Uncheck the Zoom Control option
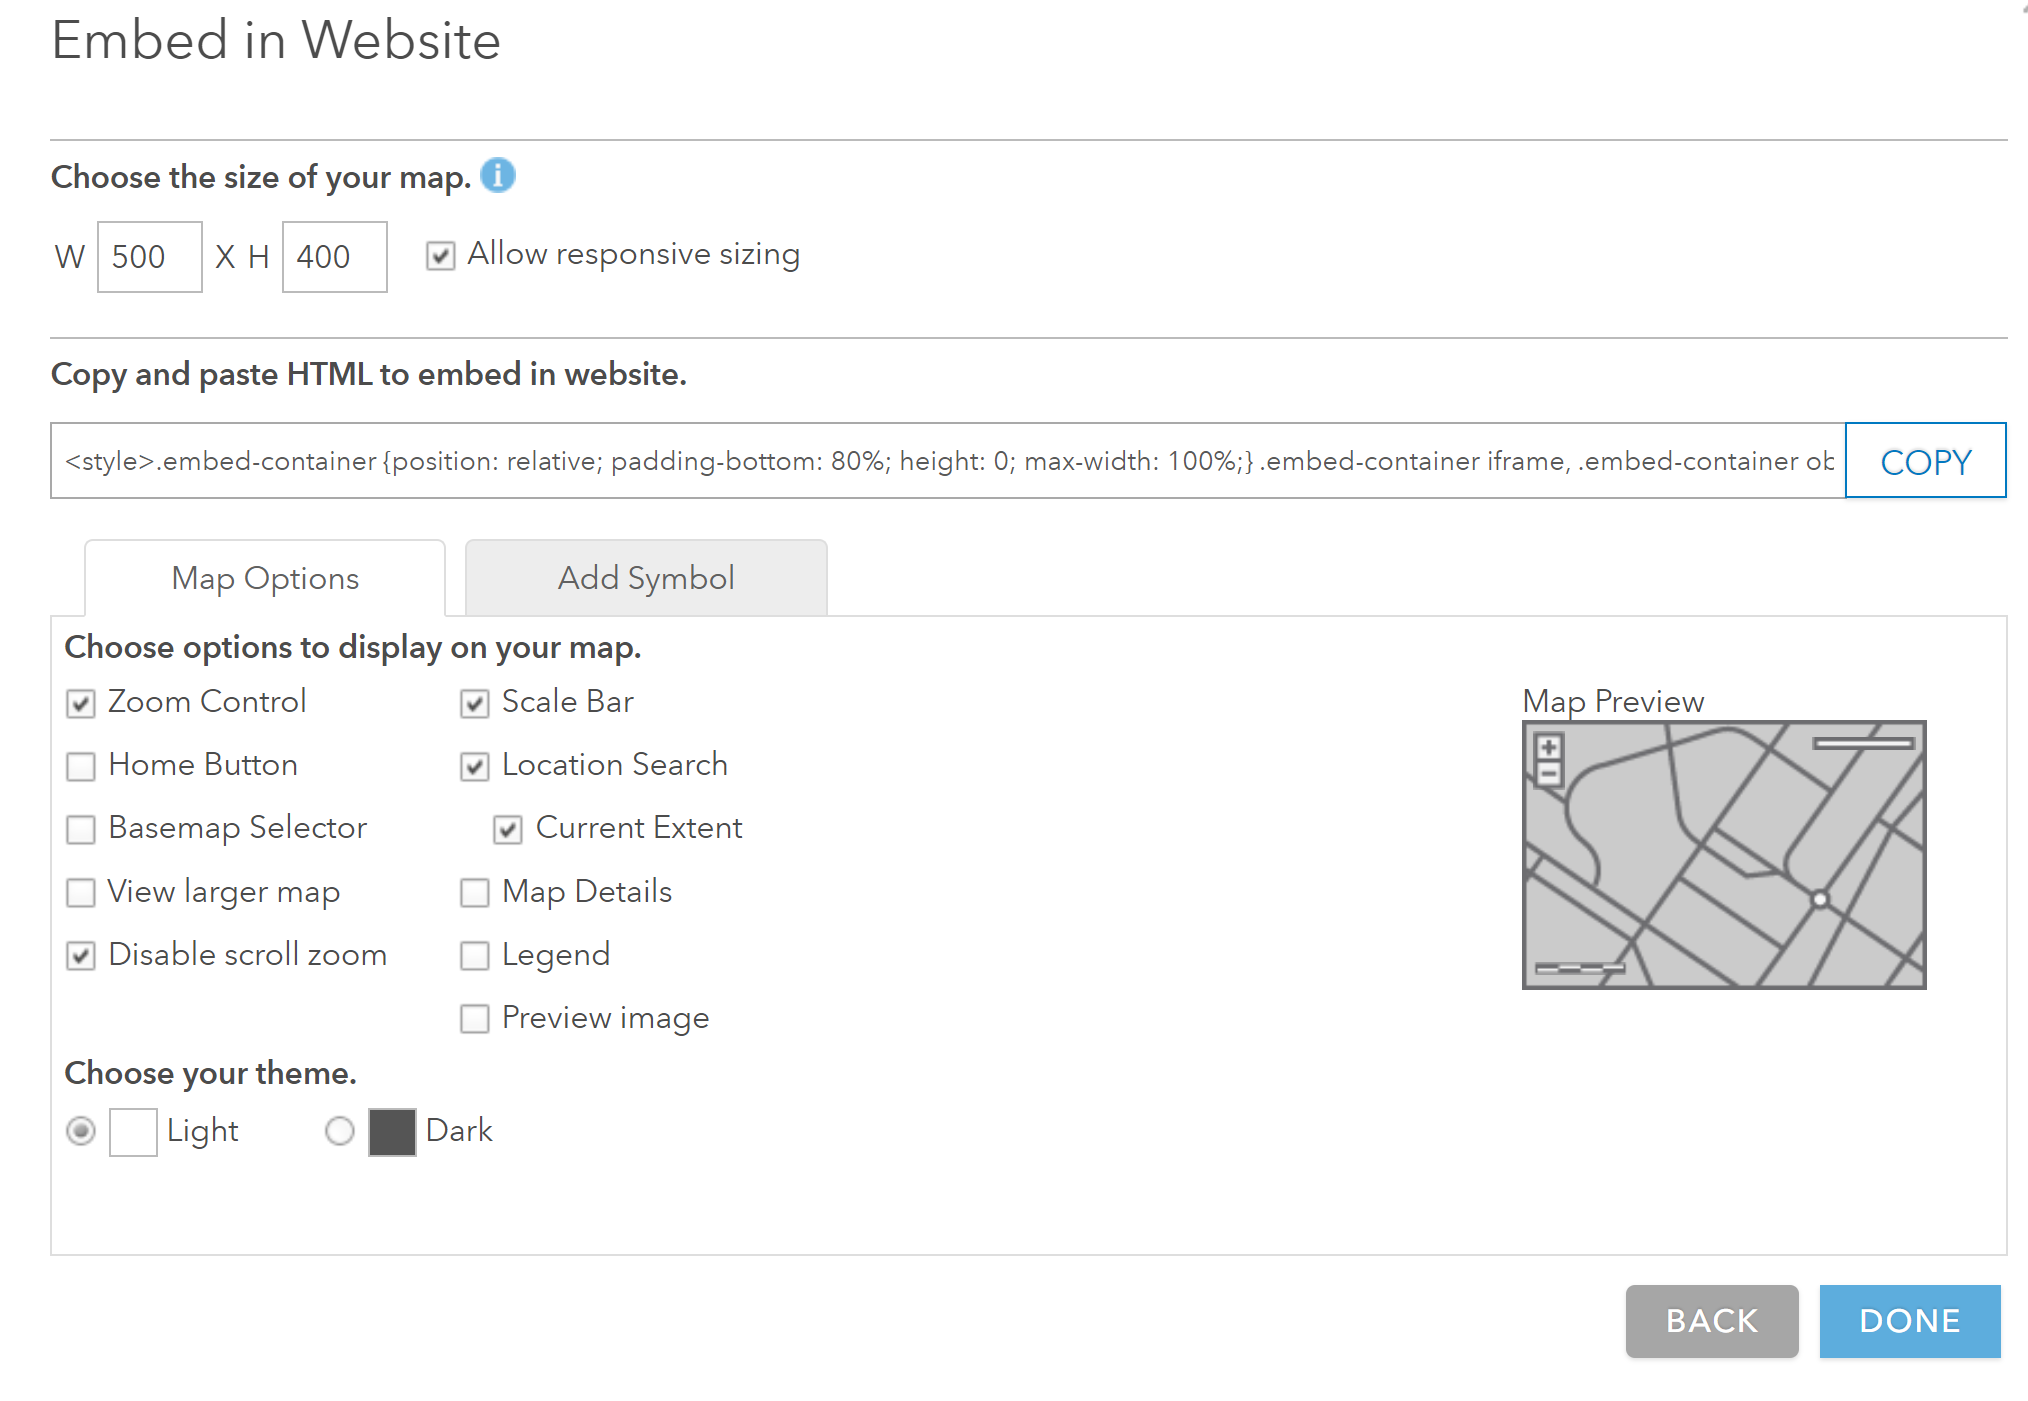 pos(81,703)
